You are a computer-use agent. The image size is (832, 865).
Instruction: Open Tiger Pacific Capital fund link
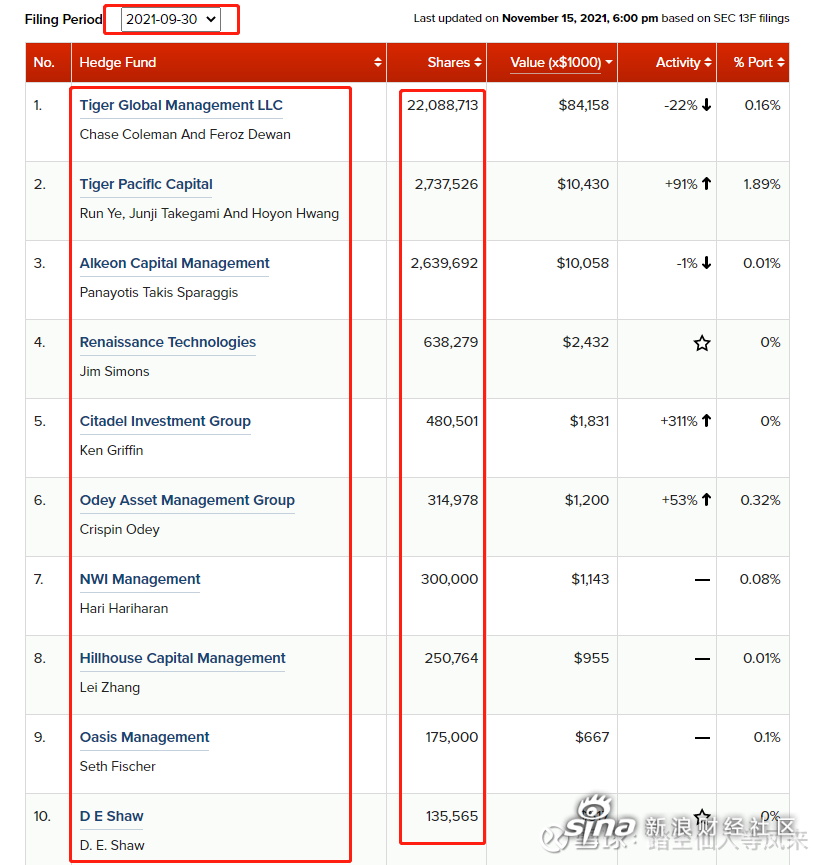(146, 184)
